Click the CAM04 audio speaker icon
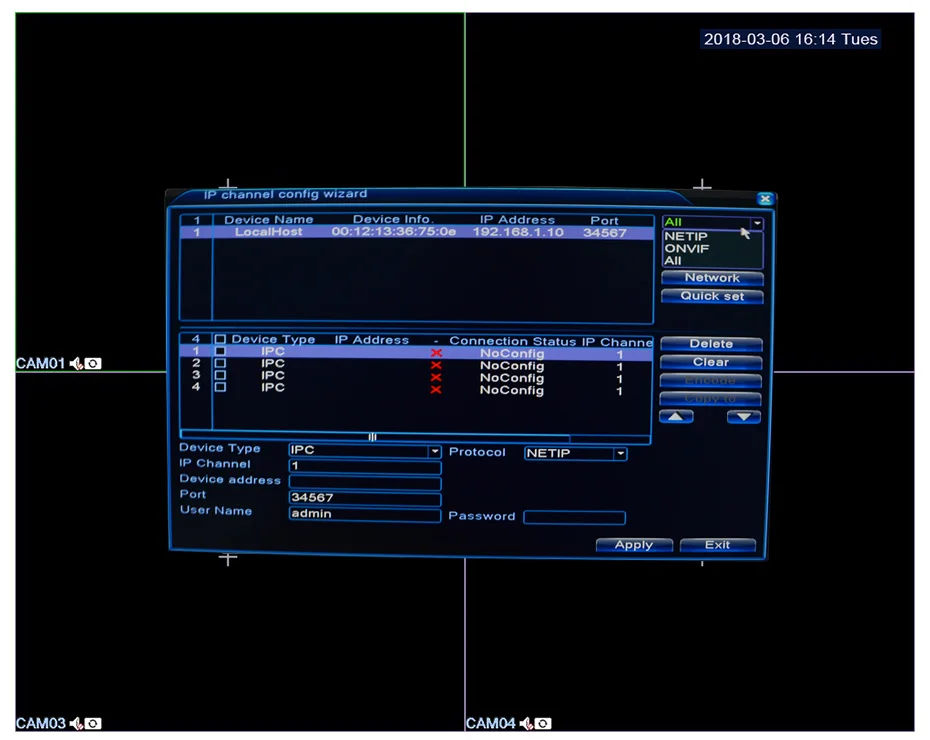Viewport: 930px width, 740px height. (x=526, y=723)
